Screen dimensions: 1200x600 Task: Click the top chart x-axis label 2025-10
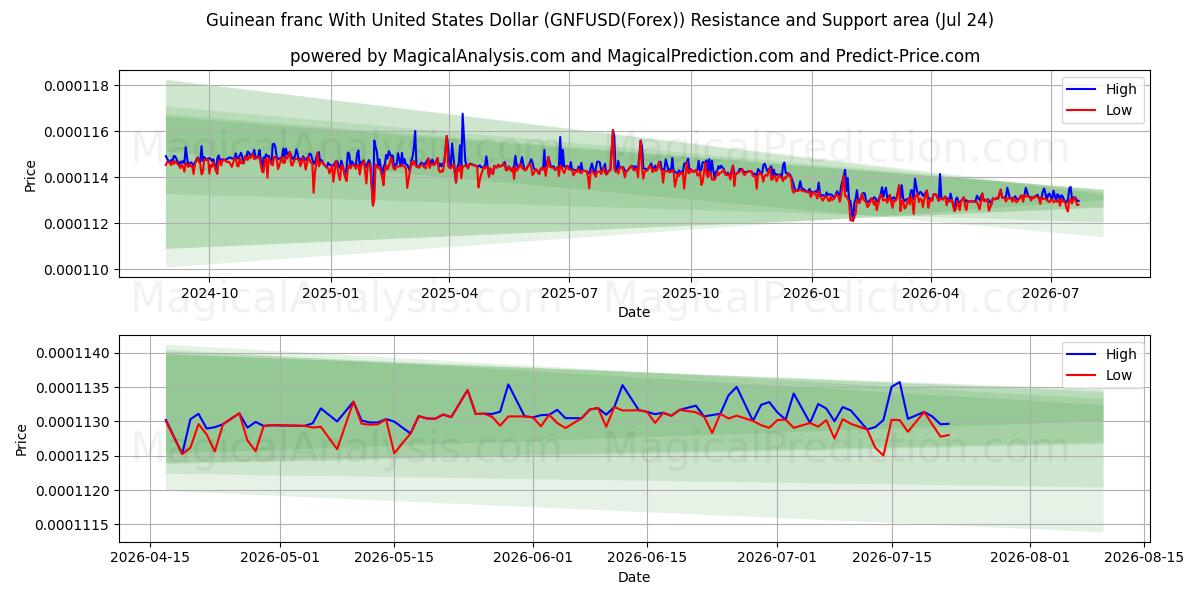pyautogui.click(x=690, y=293)
